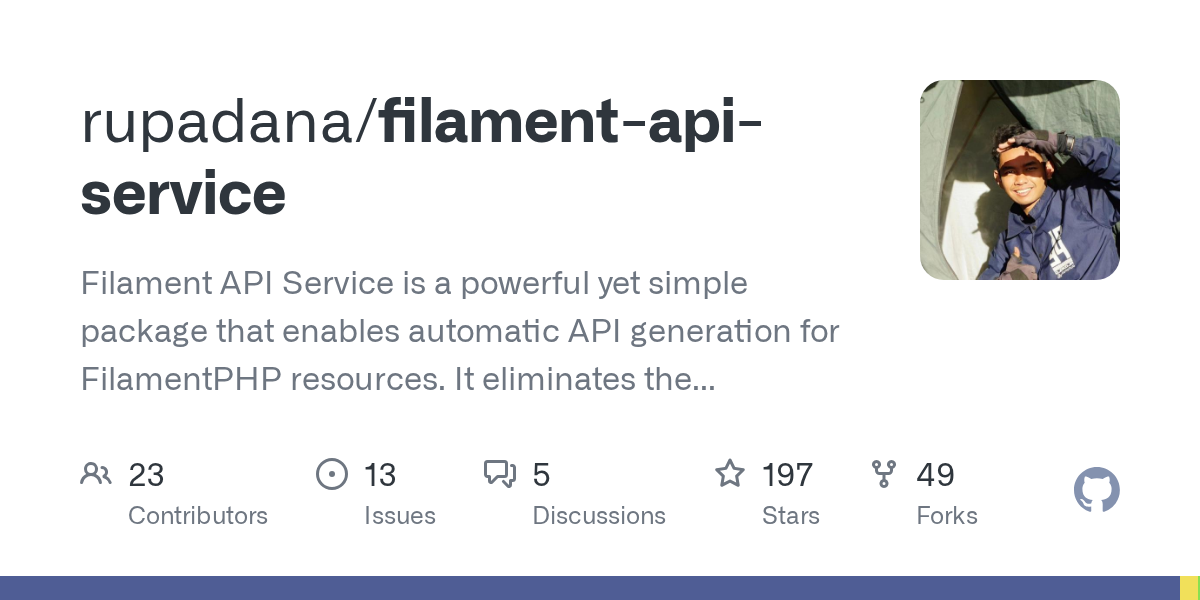
Task: Click the GitHub Octocat logo
Action: point(1096,491)
